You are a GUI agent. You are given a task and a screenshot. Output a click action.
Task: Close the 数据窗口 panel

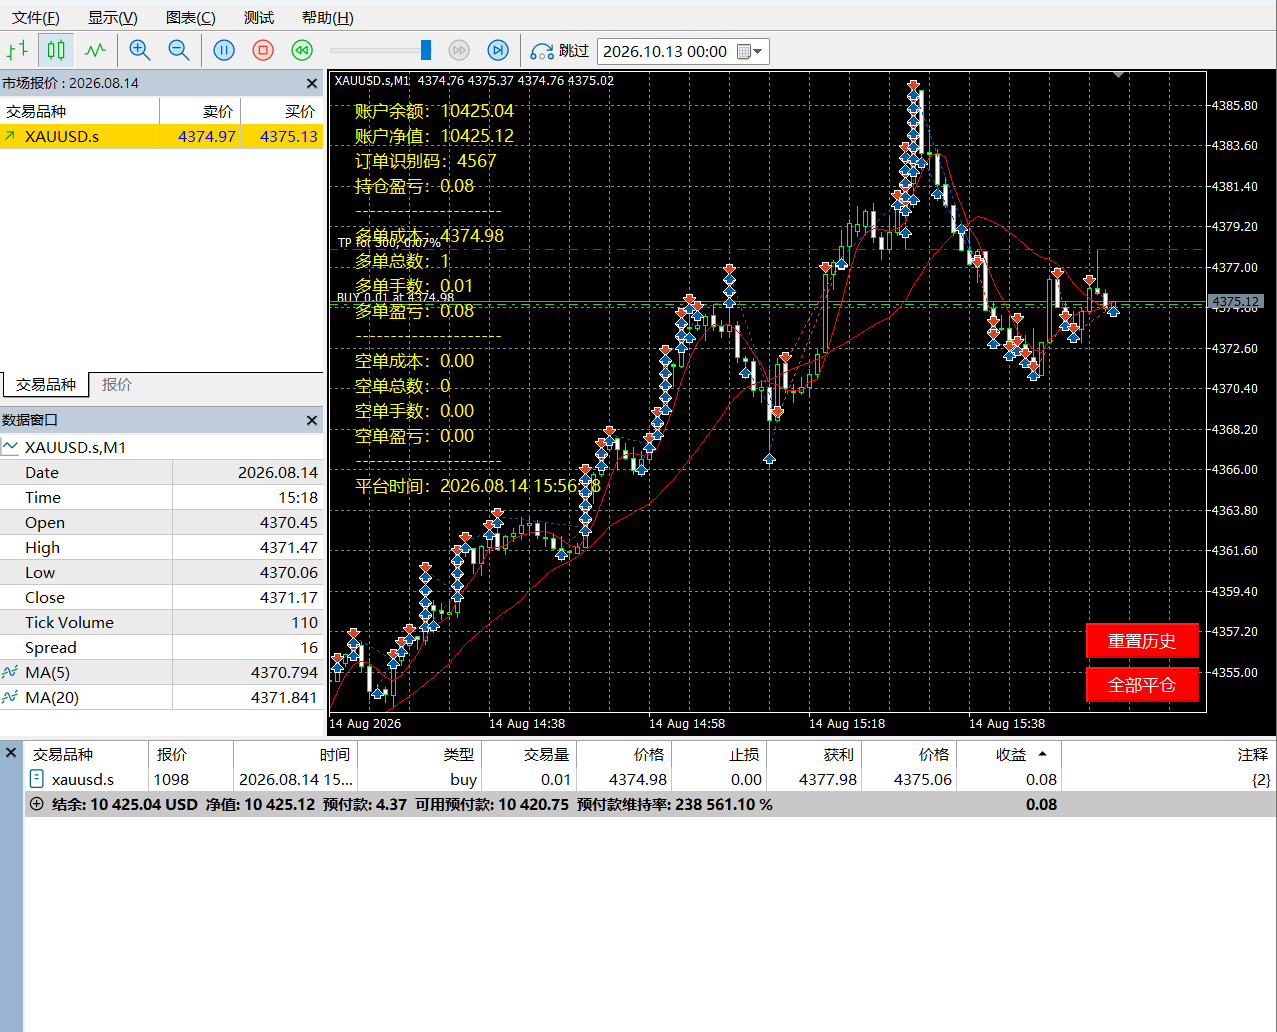[312, 421]
